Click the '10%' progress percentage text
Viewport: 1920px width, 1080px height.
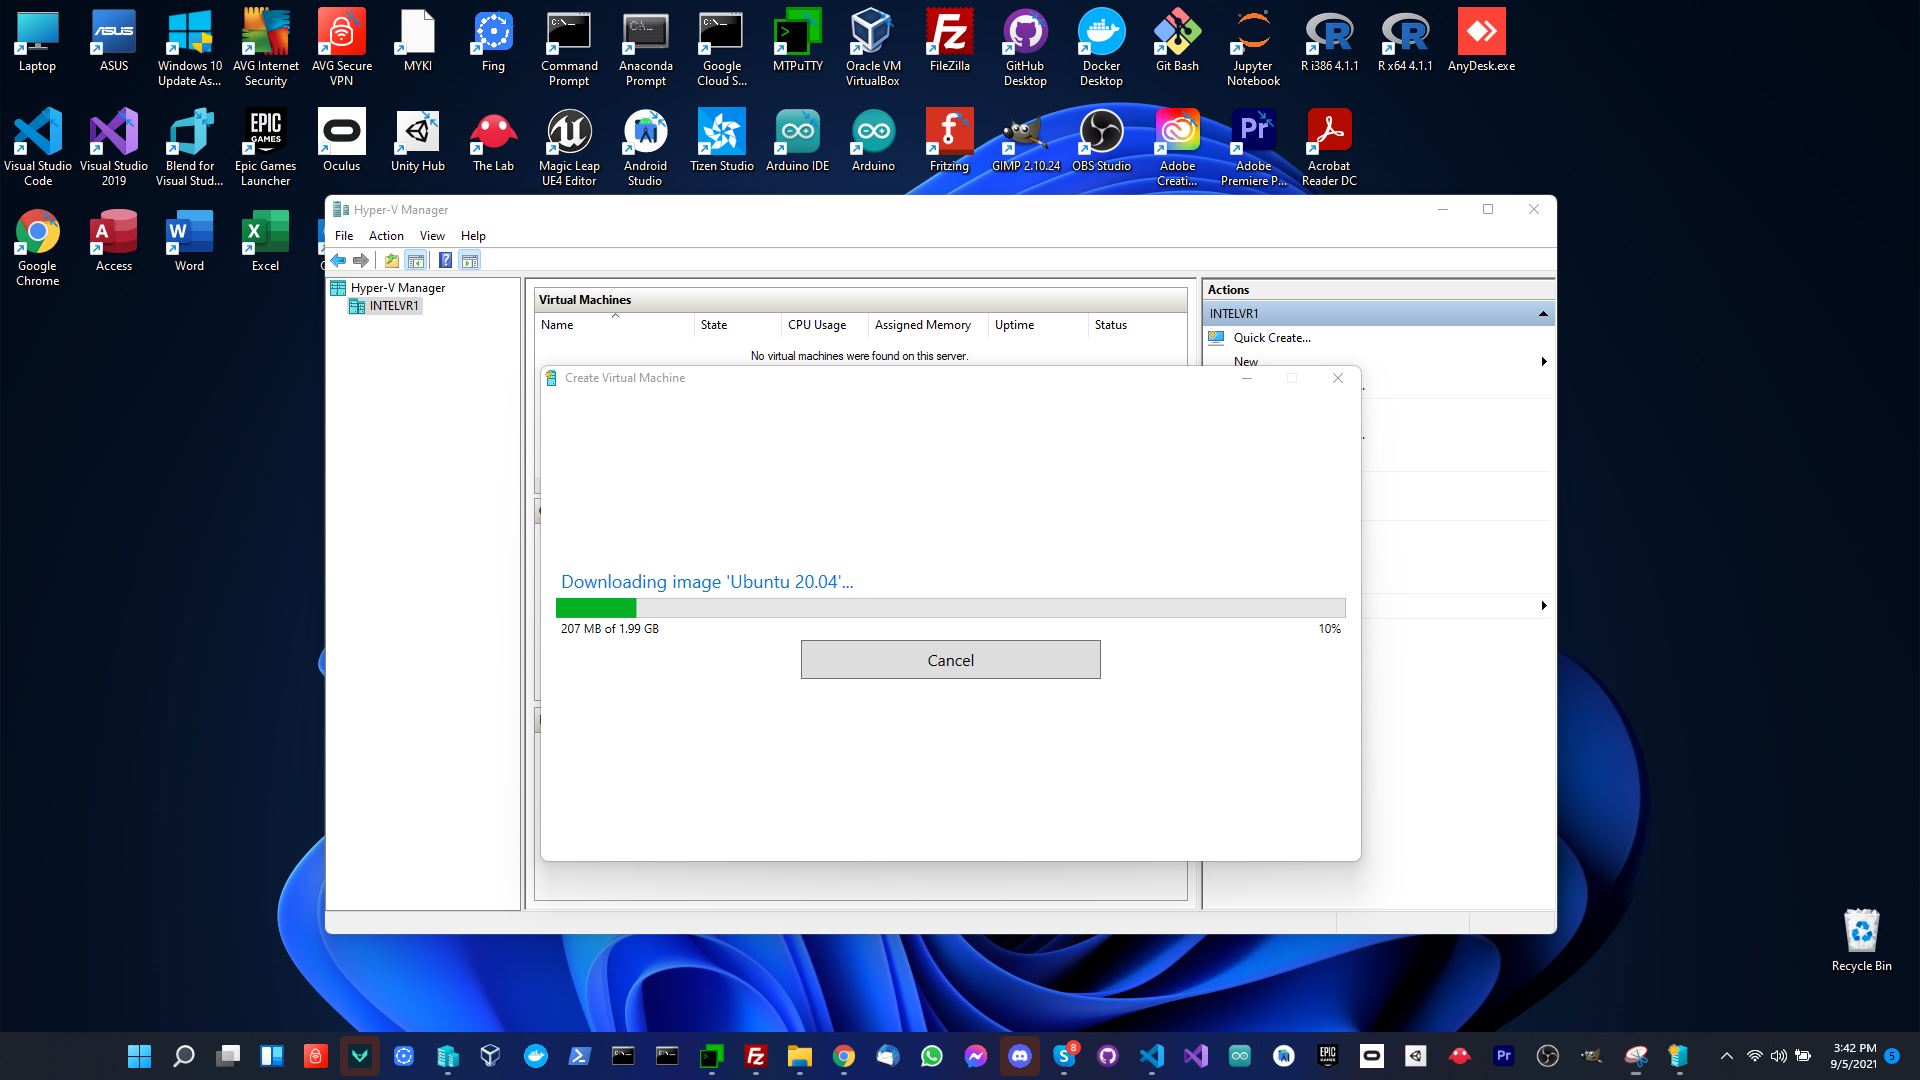coord(1329,629)
